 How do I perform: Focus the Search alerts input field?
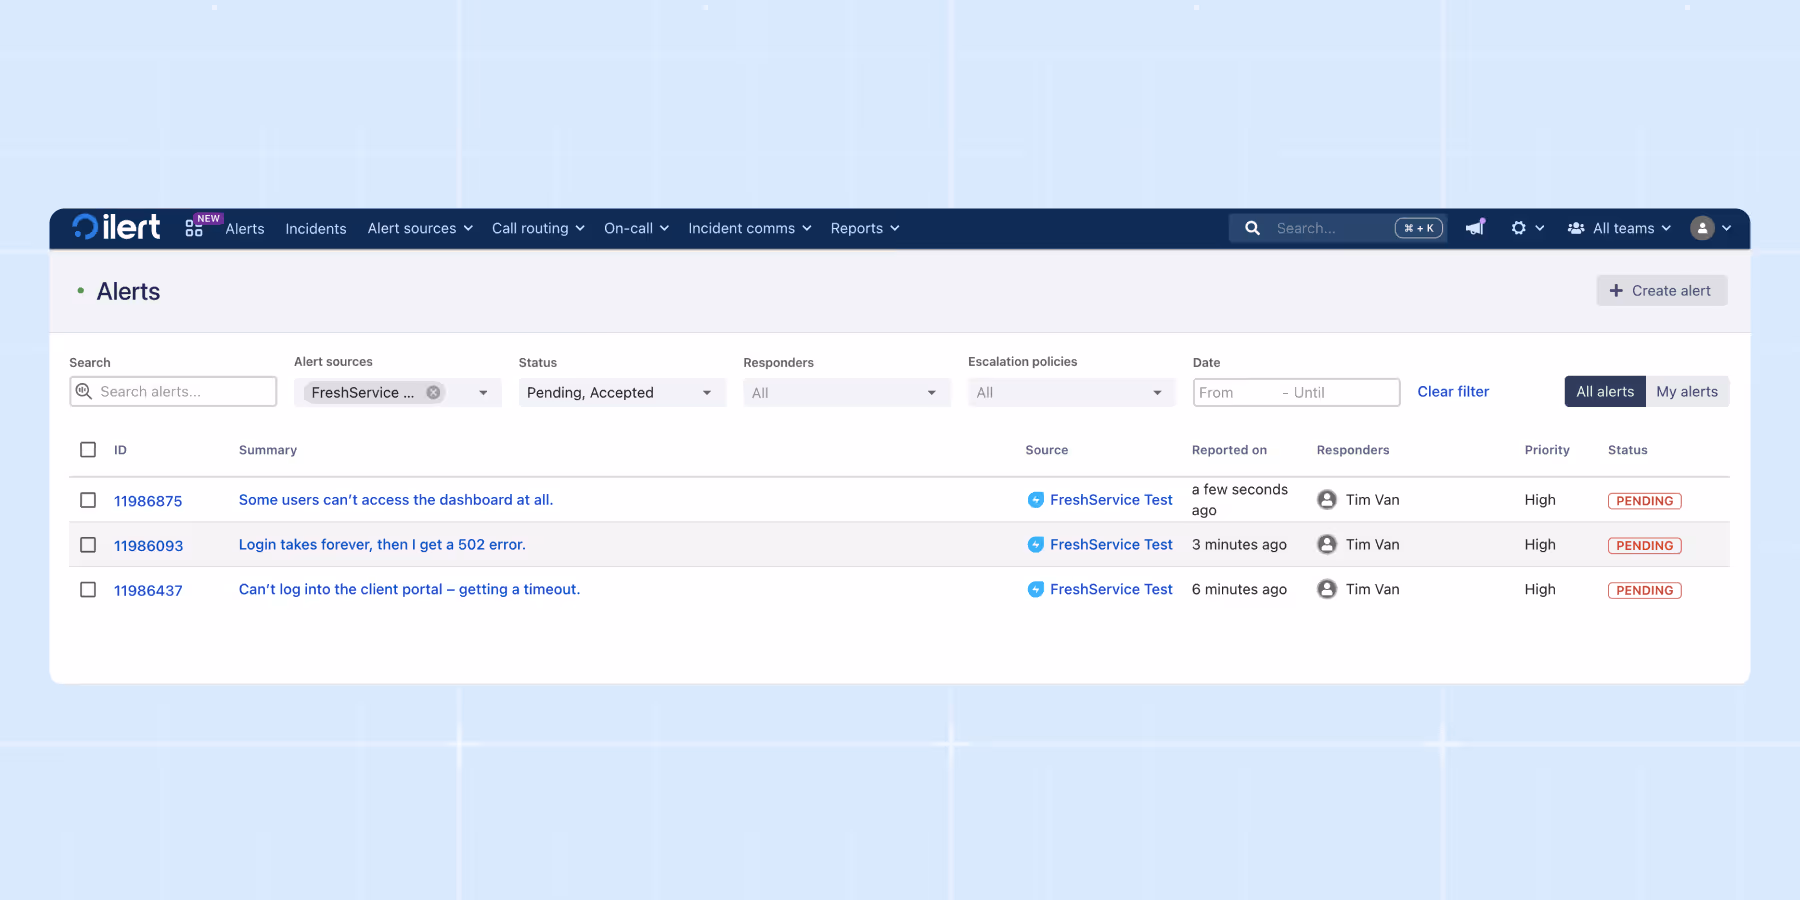pyautogui.click(x=173, y=392)
